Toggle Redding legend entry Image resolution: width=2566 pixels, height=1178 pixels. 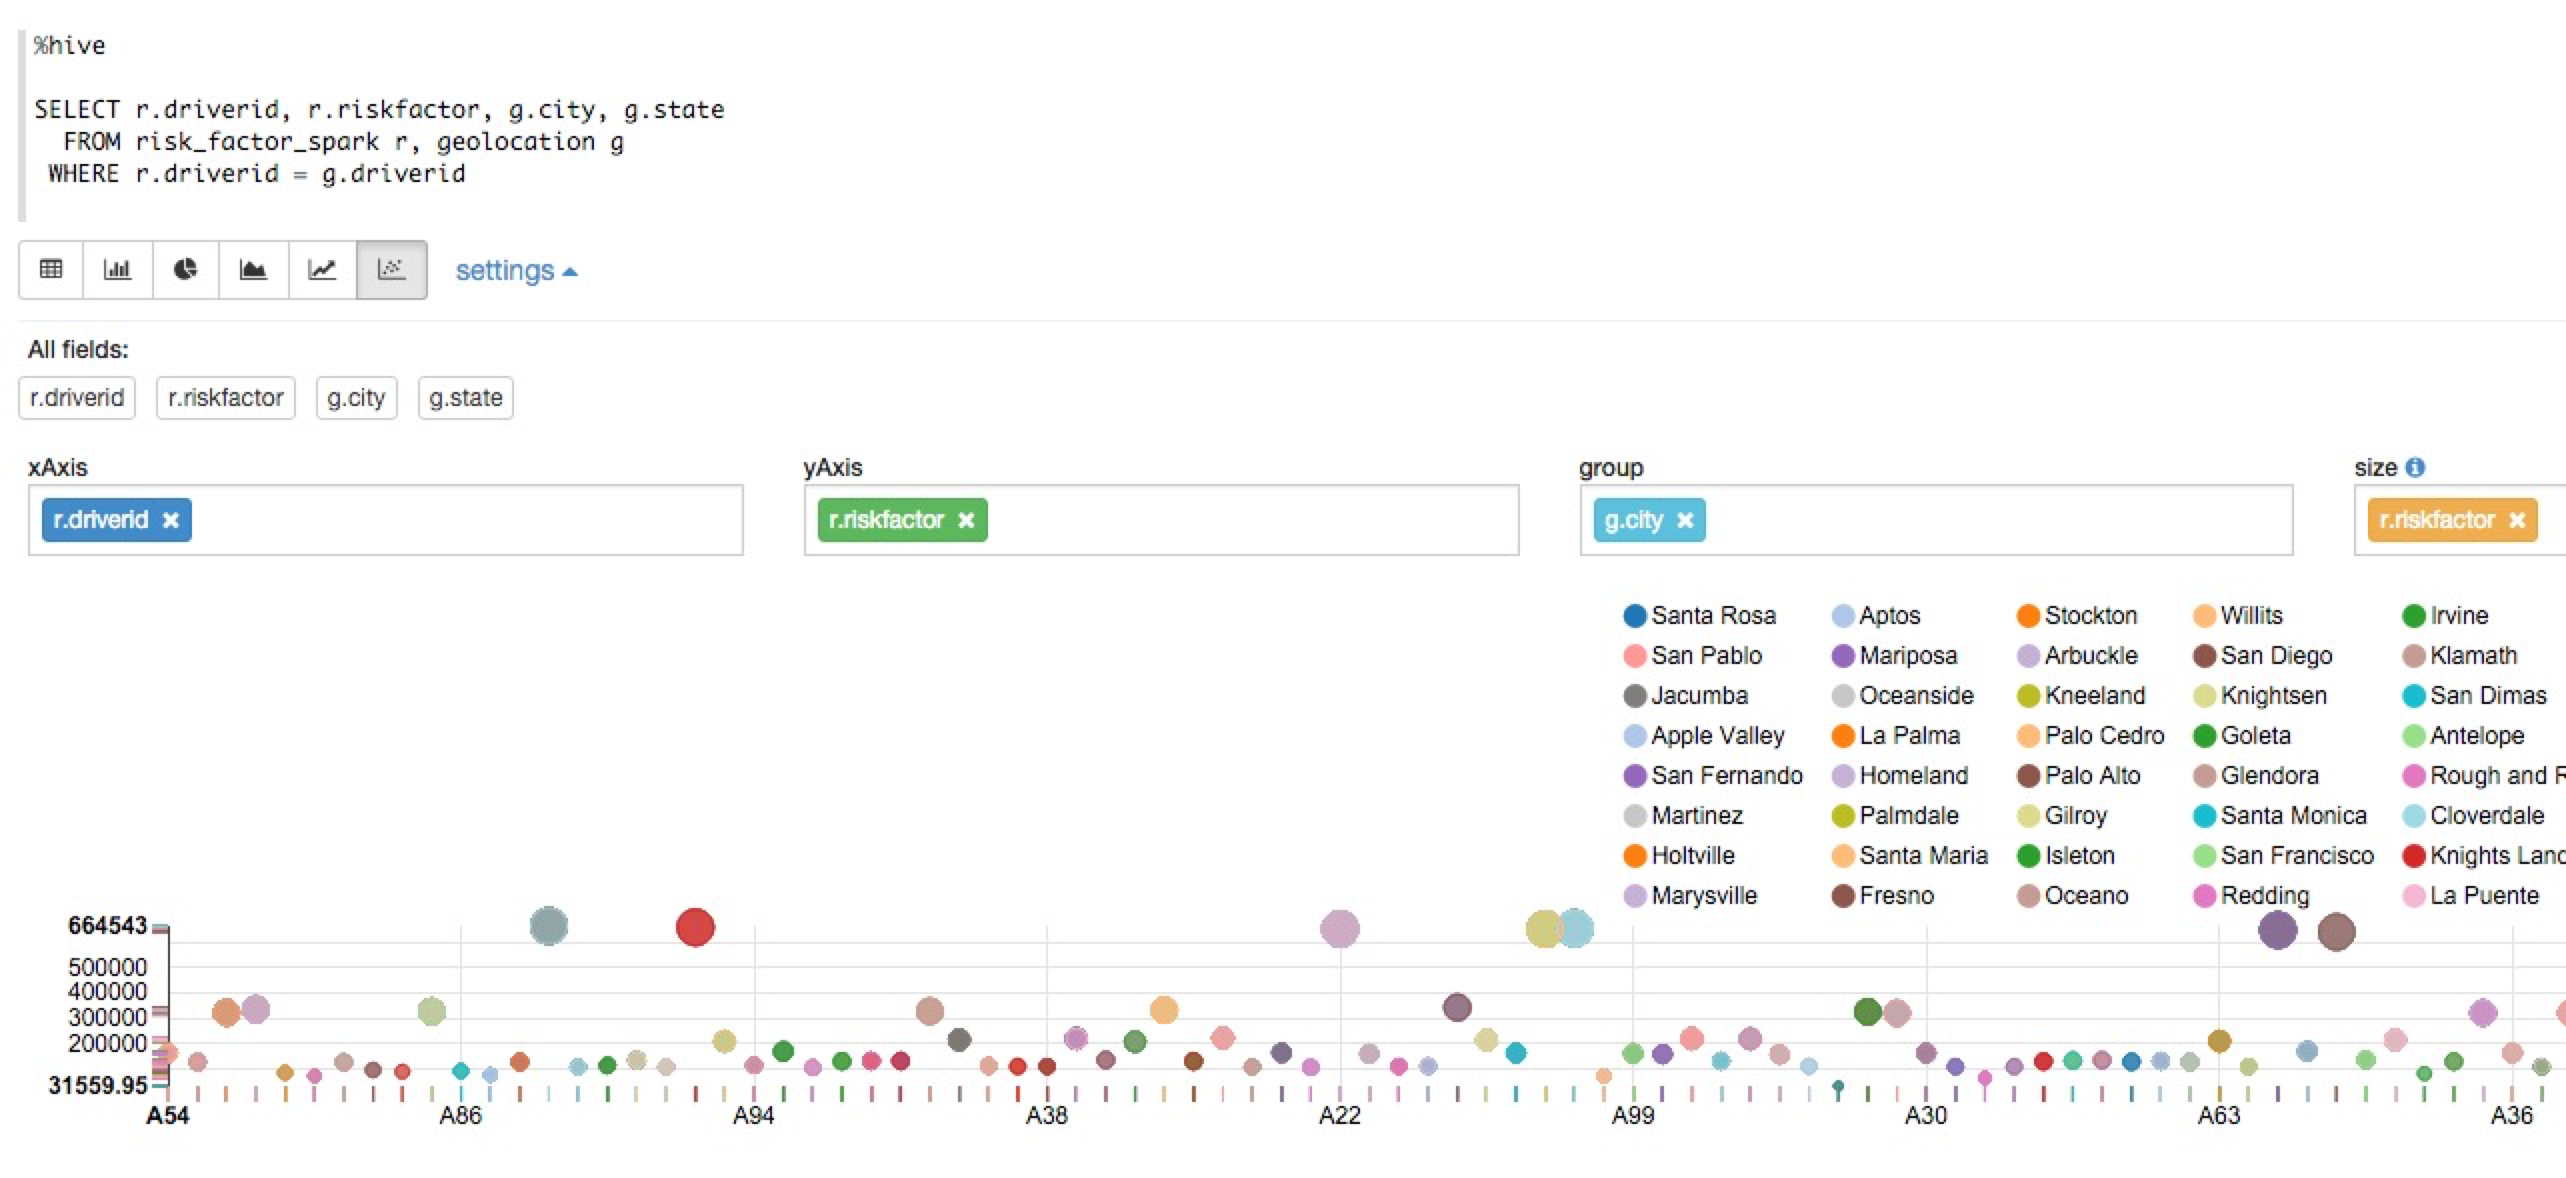coord(2252,895)
